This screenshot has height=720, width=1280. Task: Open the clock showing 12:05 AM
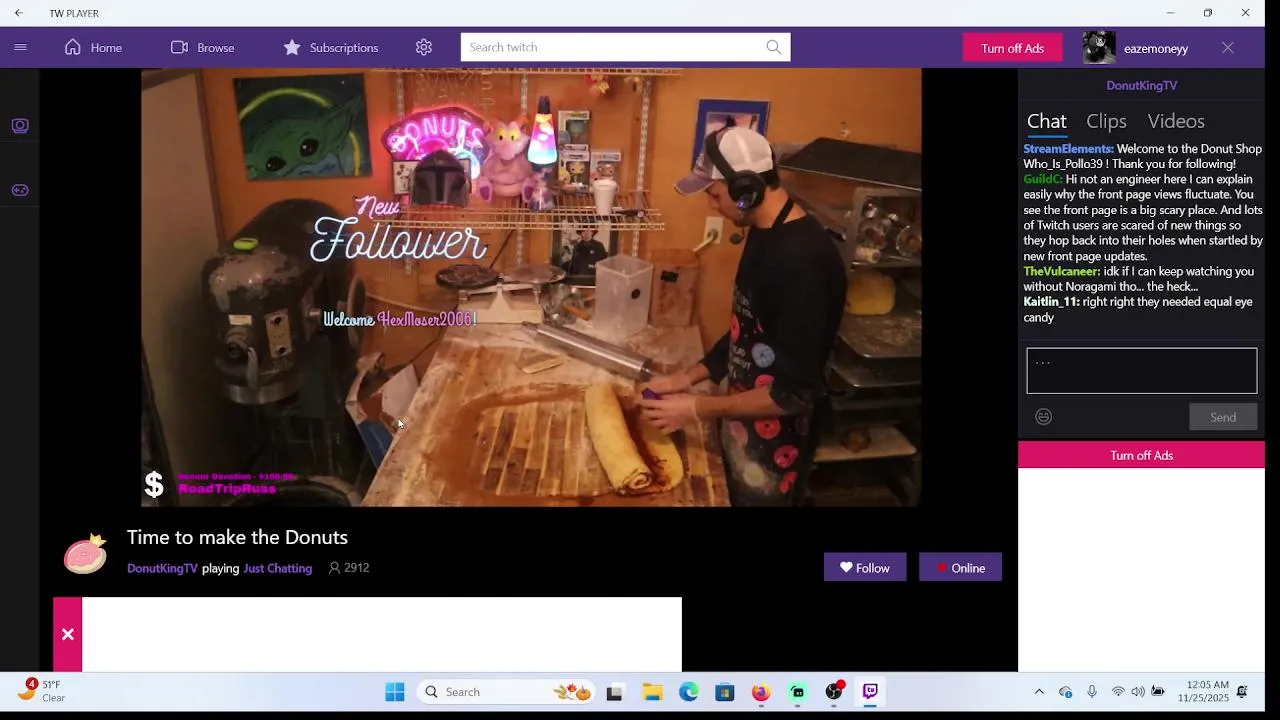1201,691
